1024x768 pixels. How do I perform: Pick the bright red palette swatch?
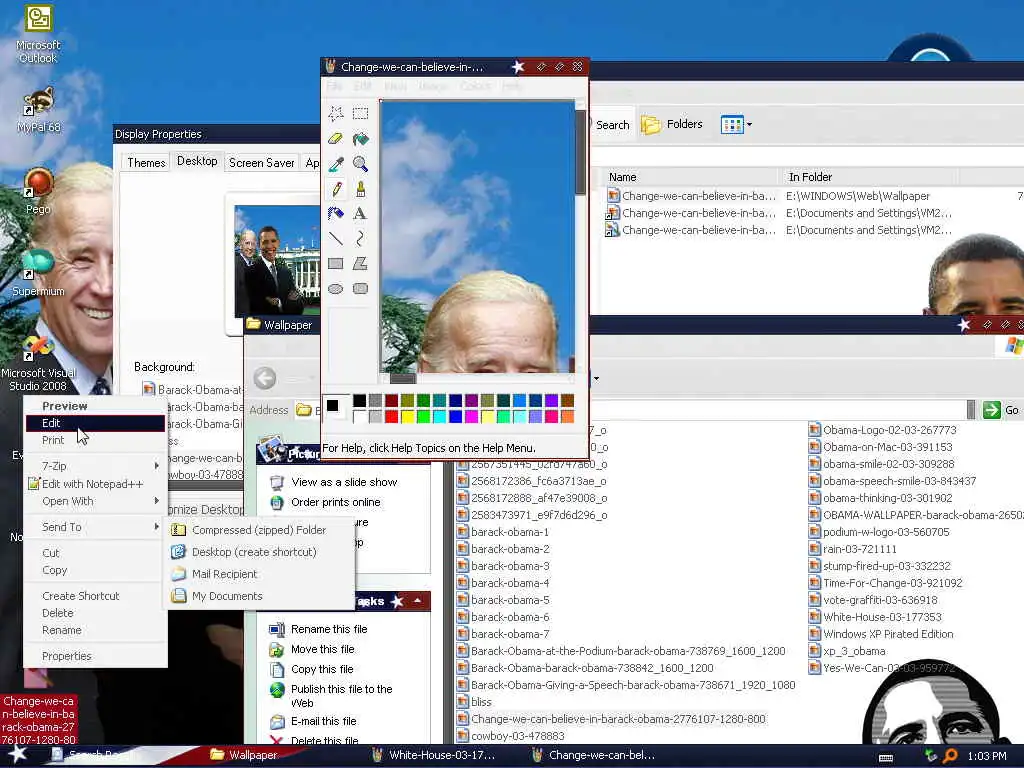pyautogui.click(x=391, y=417)
